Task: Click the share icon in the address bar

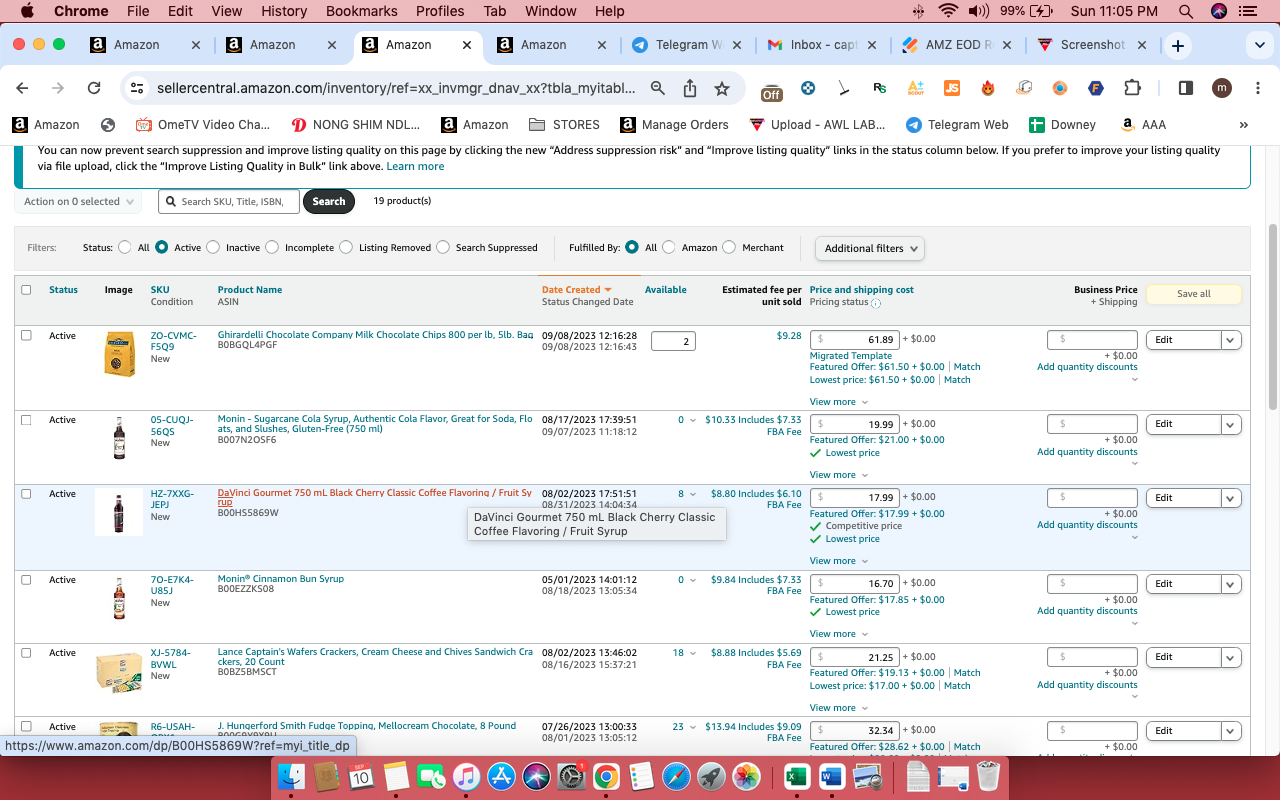Action: [690, 88]
